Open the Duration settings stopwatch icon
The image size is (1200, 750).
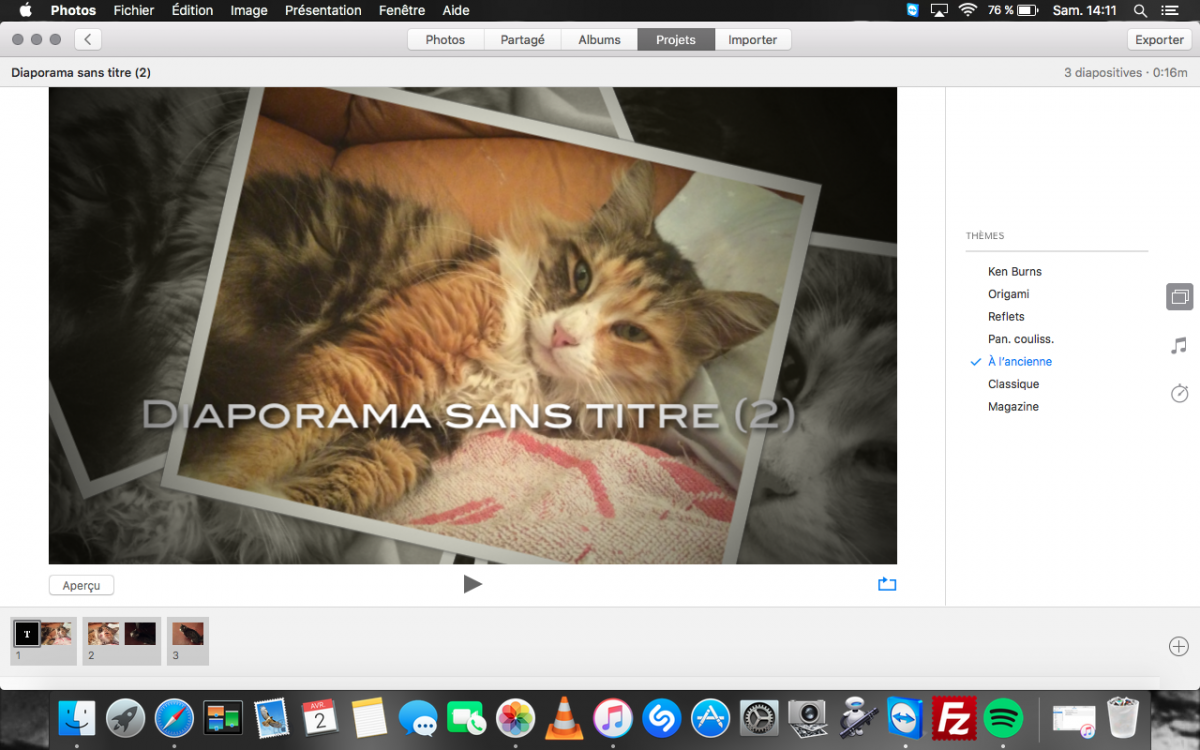(x=1179, y=393)
